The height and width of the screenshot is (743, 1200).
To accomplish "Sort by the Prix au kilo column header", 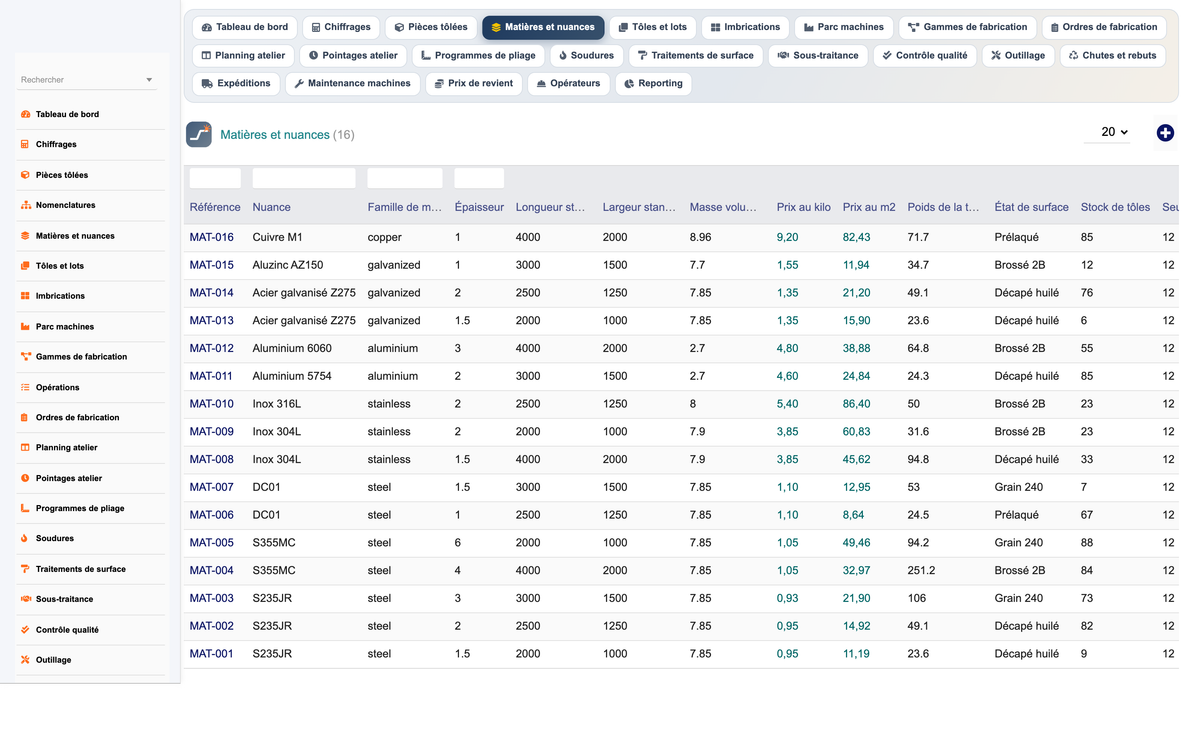I will click(x=804, y=208).
